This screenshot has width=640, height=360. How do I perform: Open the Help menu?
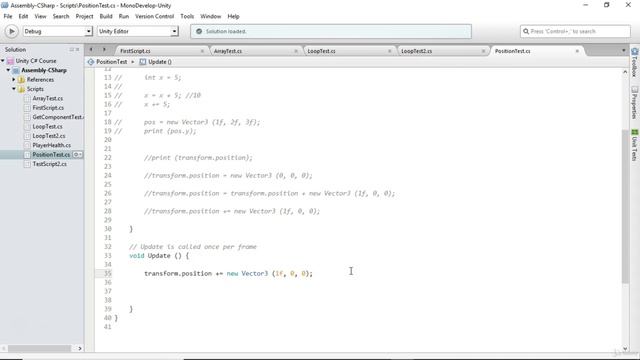[233, 16]
